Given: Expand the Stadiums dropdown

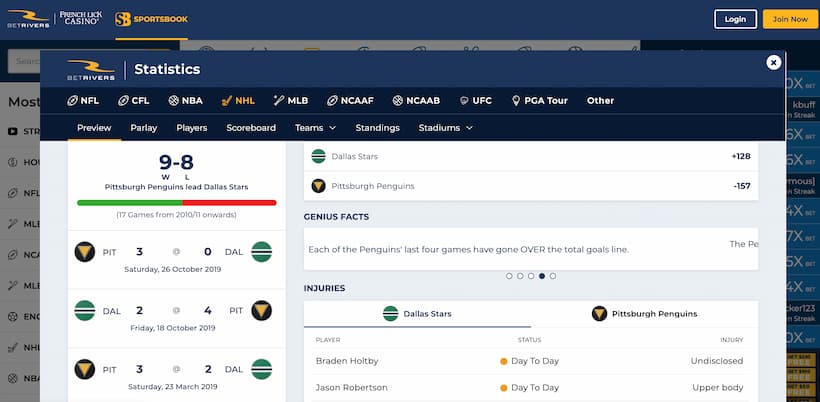Looking at the screenshot, I should tap(445, 128).
